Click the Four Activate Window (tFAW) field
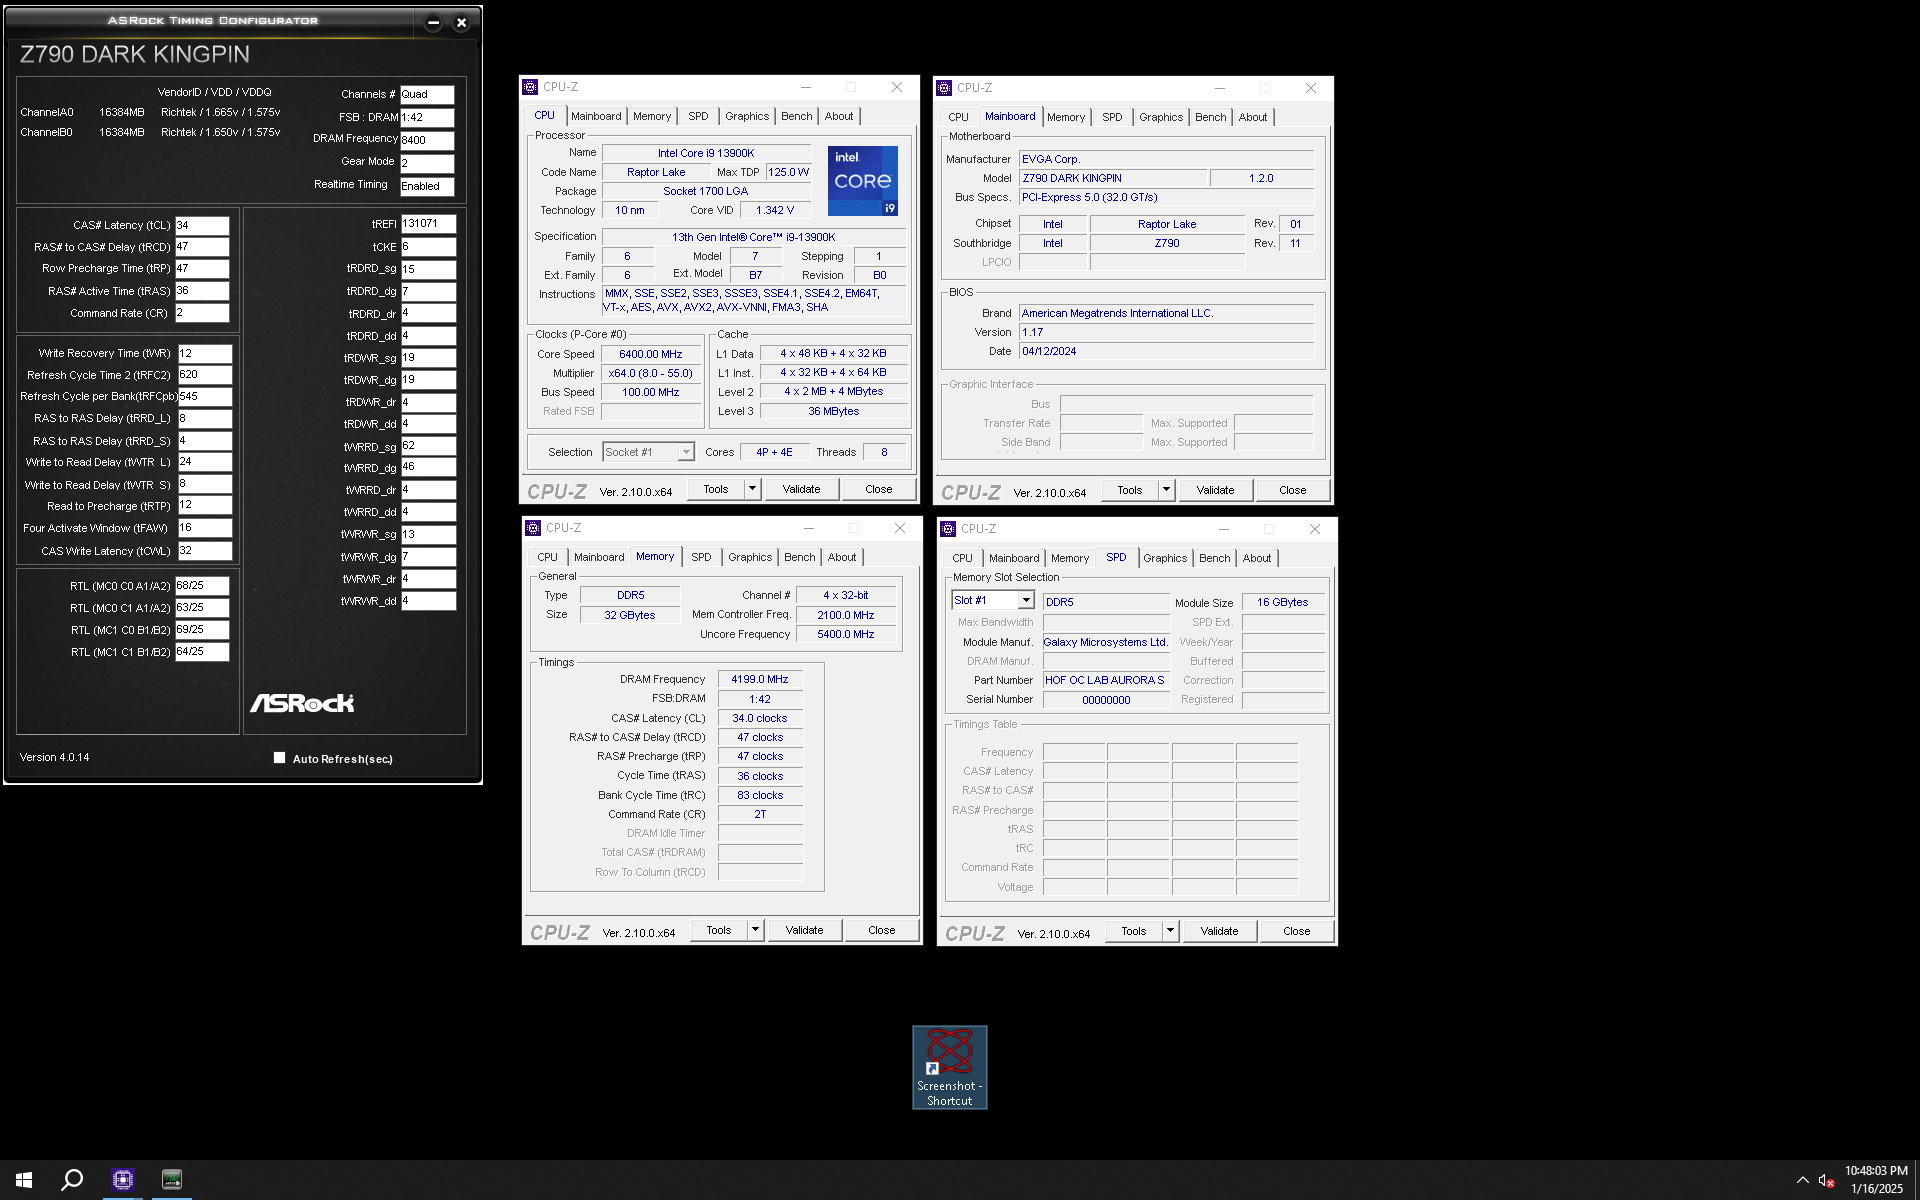The width and height of the screenshot is (1920, 1200). (205, 528)
